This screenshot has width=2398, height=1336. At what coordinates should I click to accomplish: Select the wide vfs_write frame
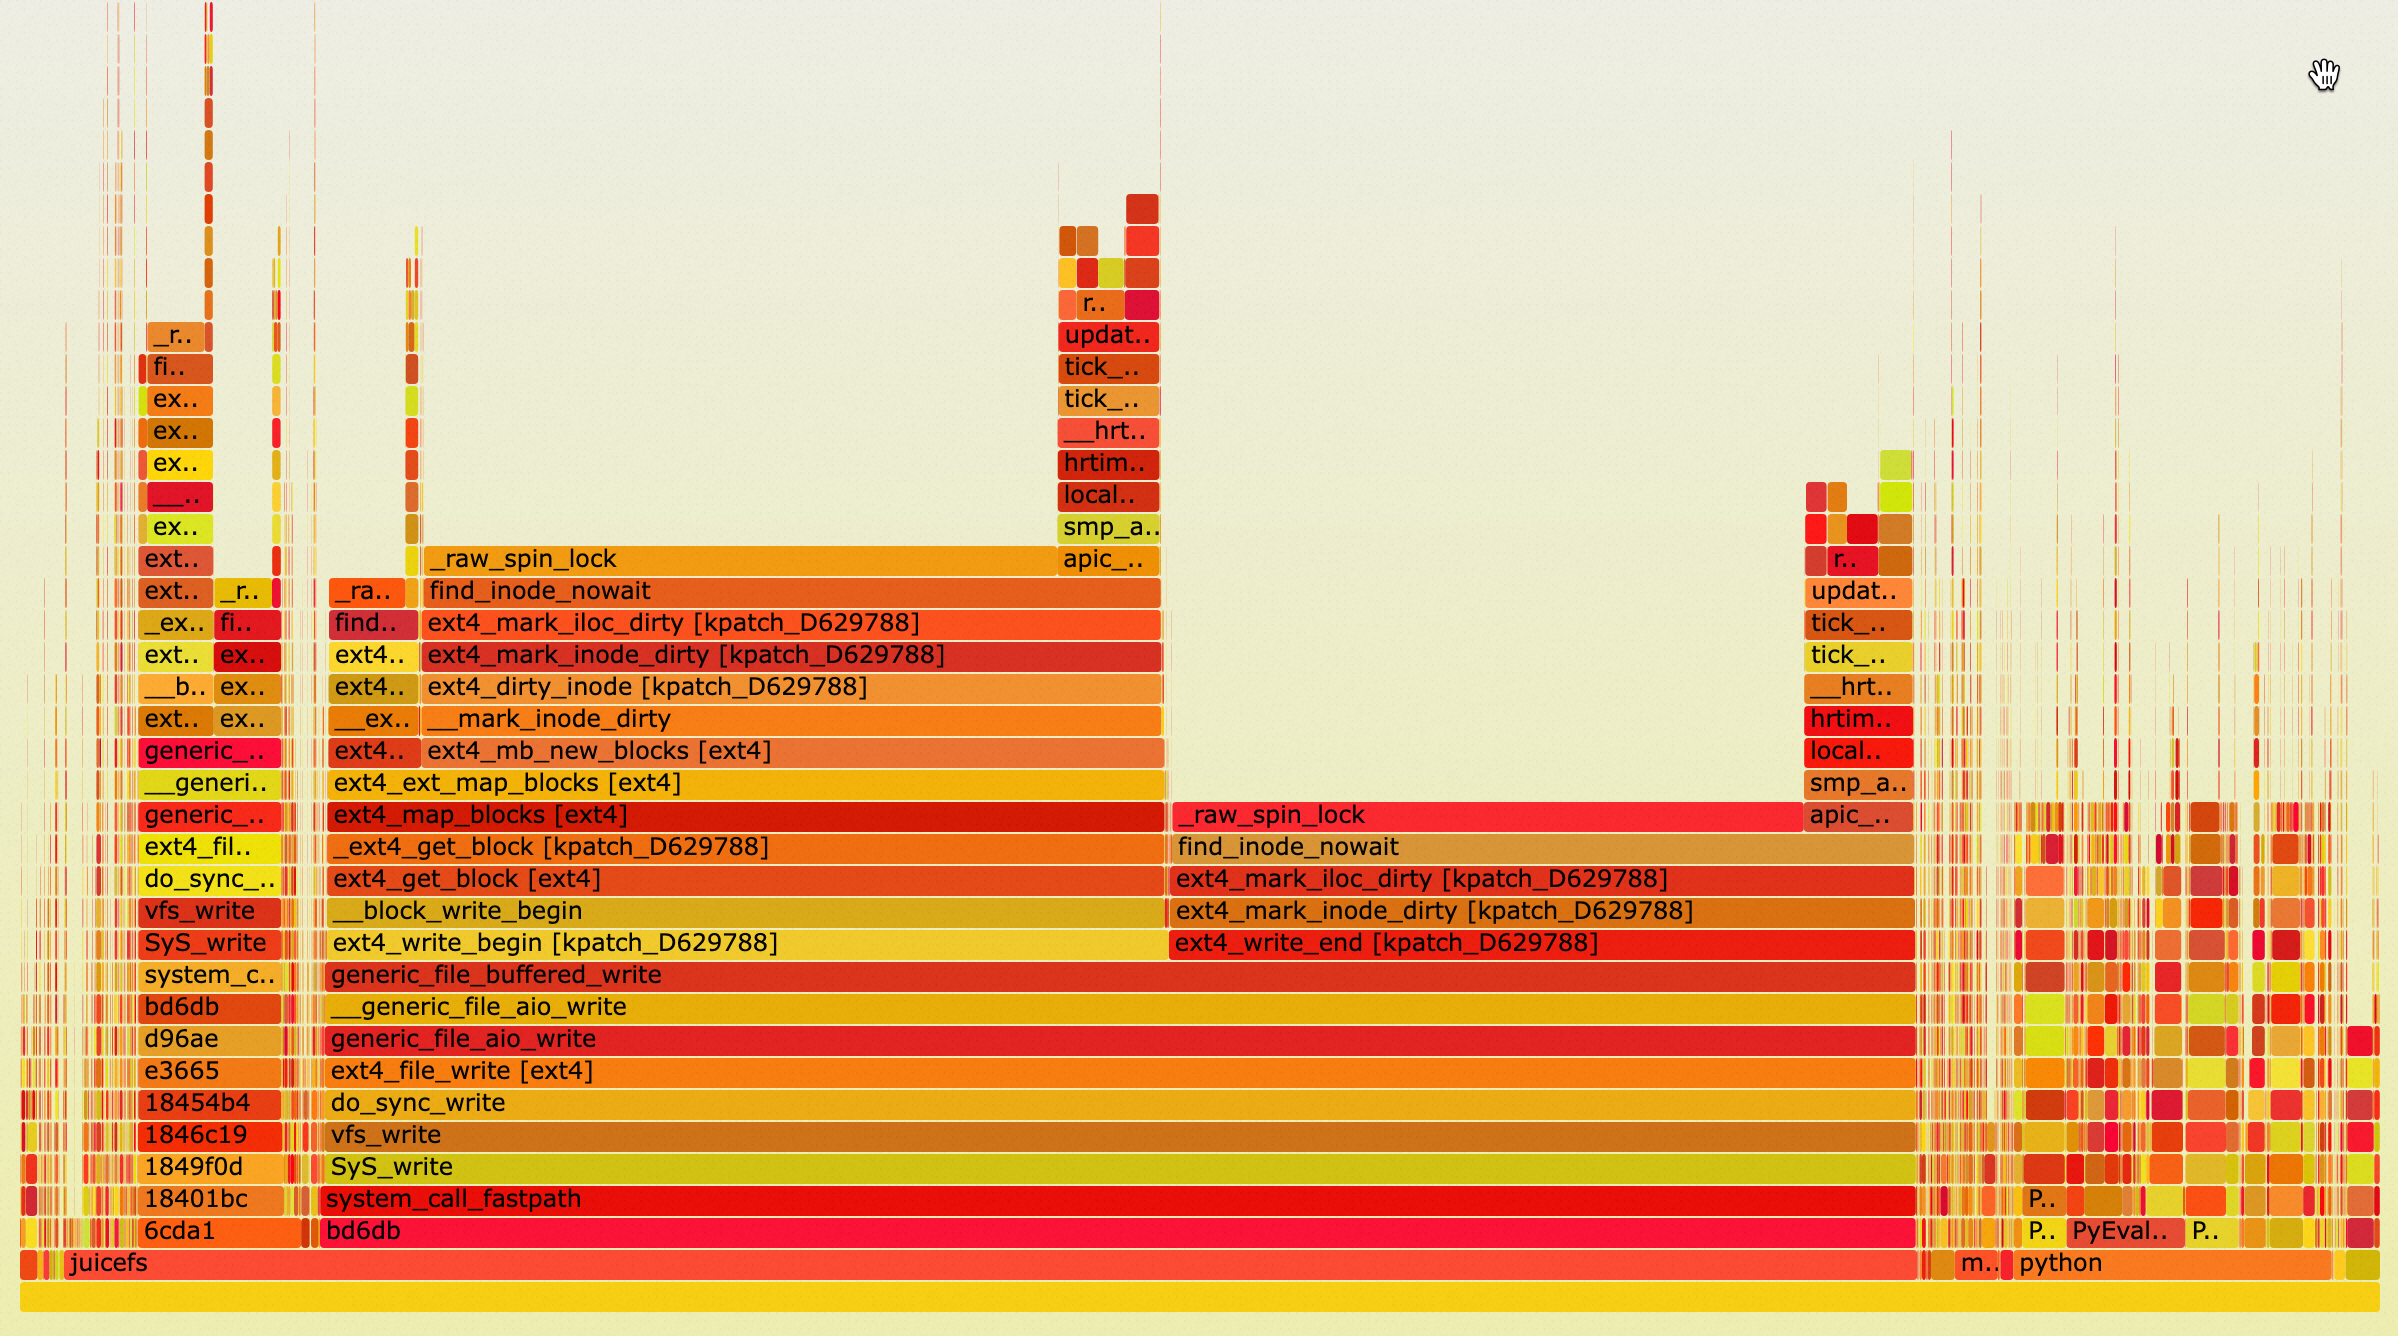tap(1120, 1136)
